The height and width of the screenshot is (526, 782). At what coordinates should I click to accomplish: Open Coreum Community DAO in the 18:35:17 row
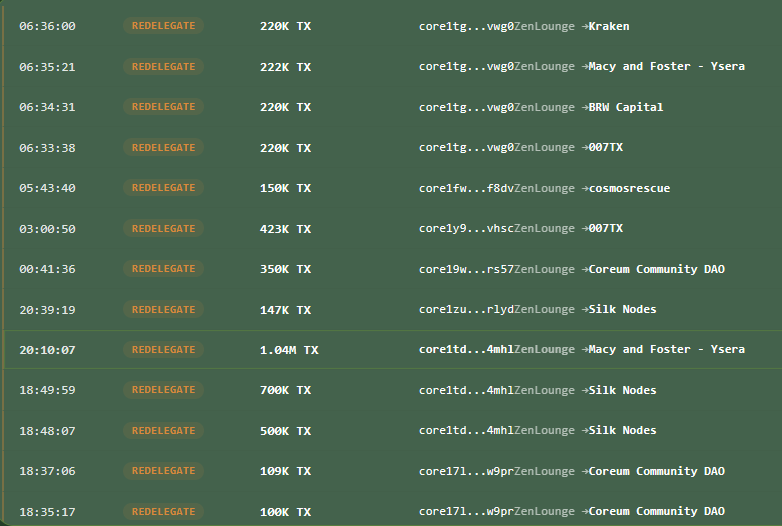click(657, 511)
